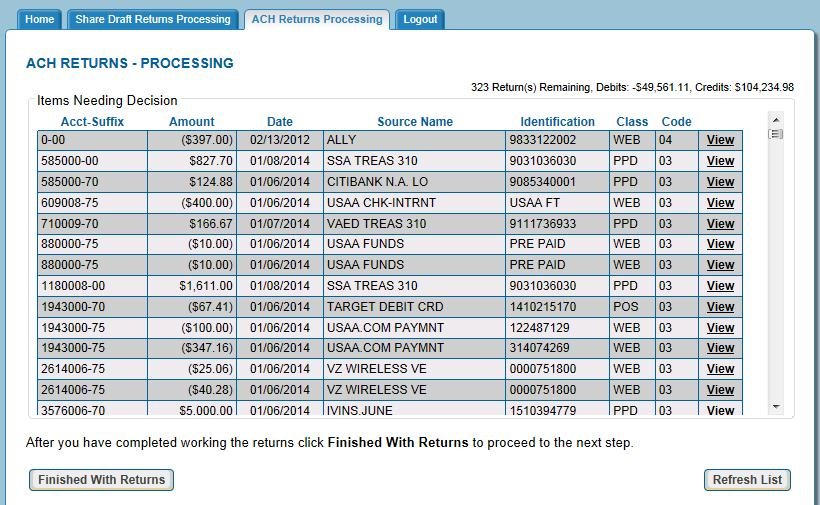View the ALLY return item

[x=720, y=140]
